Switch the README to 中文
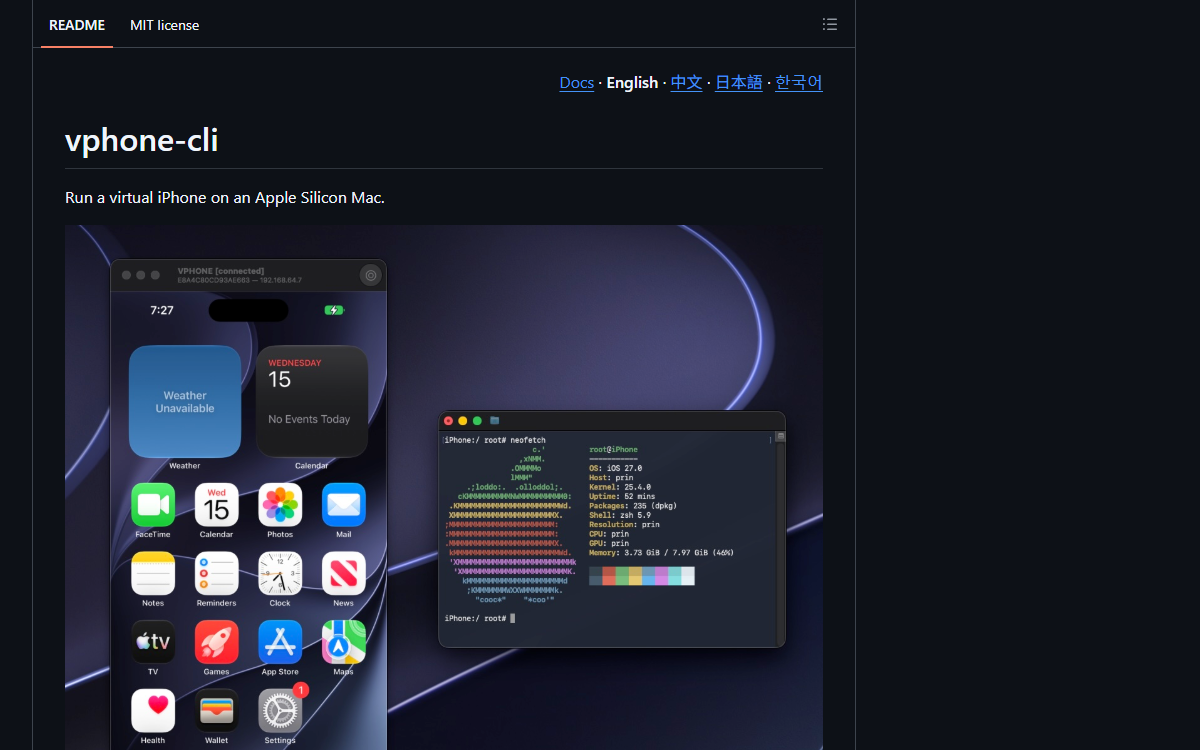The width and height of the screenshot is (1200, 750). (686, 82)
